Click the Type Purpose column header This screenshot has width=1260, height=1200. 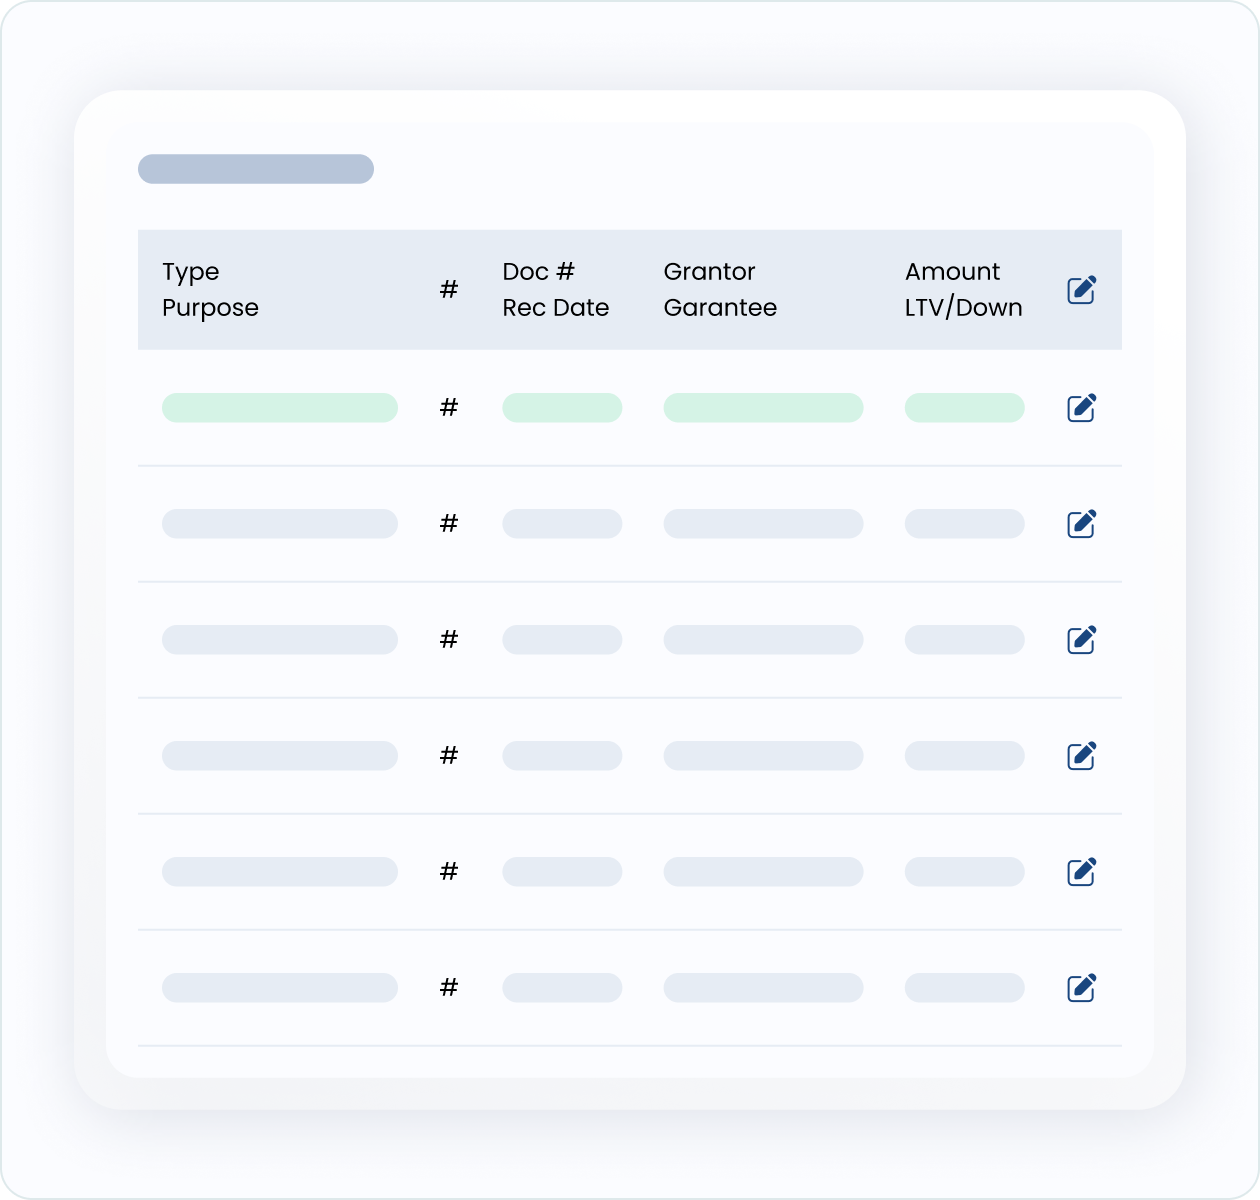[210, 290]
